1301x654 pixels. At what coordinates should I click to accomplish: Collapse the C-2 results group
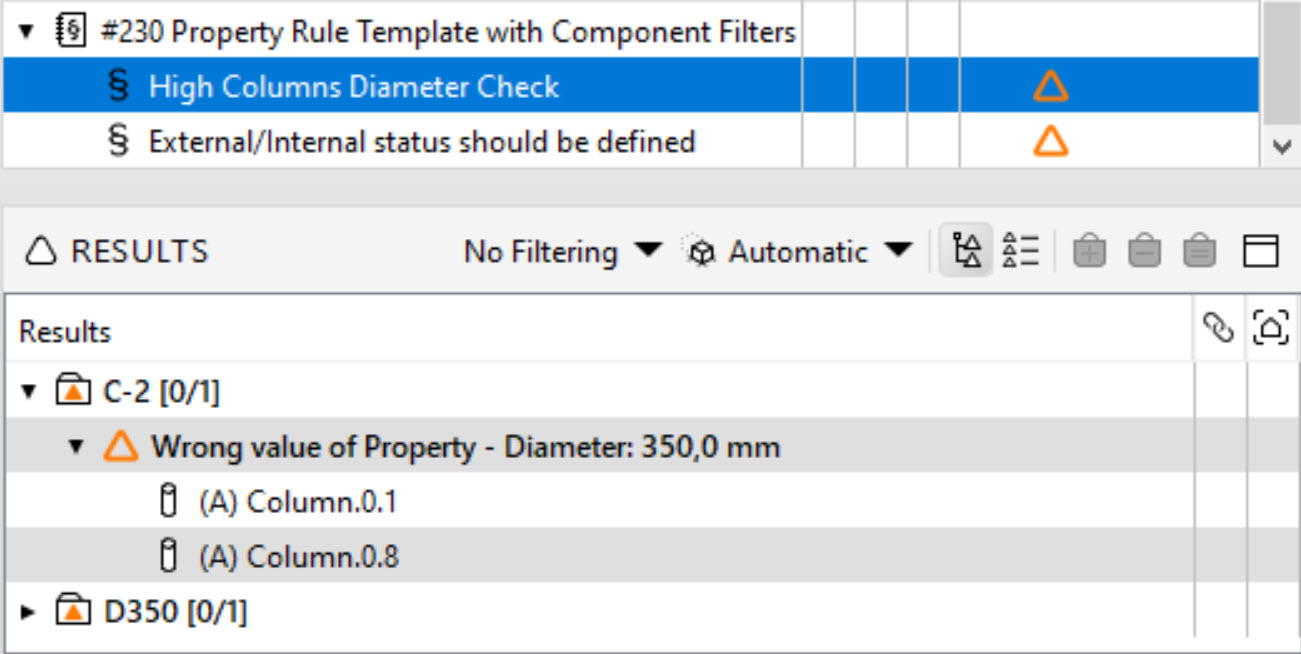point(27,392)
